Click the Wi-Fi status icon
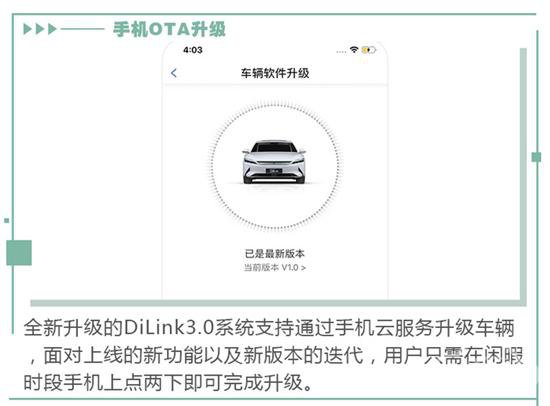The height and width of the screenshot is (406, 550). pos(354,49)
